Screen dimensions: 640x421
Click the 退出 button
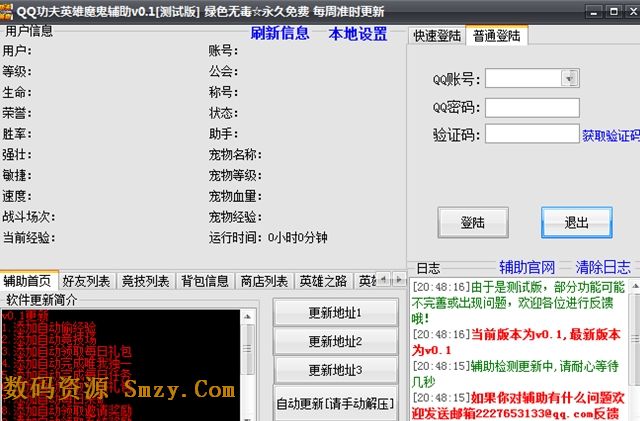point(576,223)
